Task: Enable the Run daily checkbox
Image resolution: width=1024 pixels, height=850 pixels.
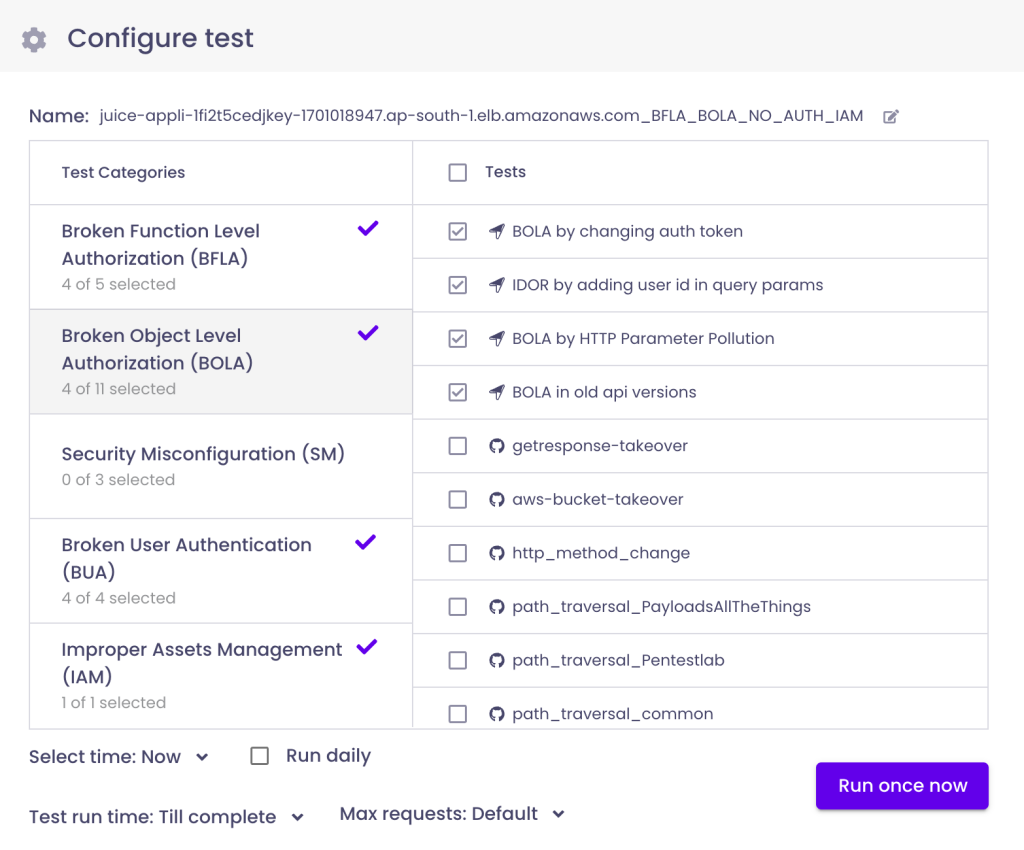Action: click(x=260, y=756)
